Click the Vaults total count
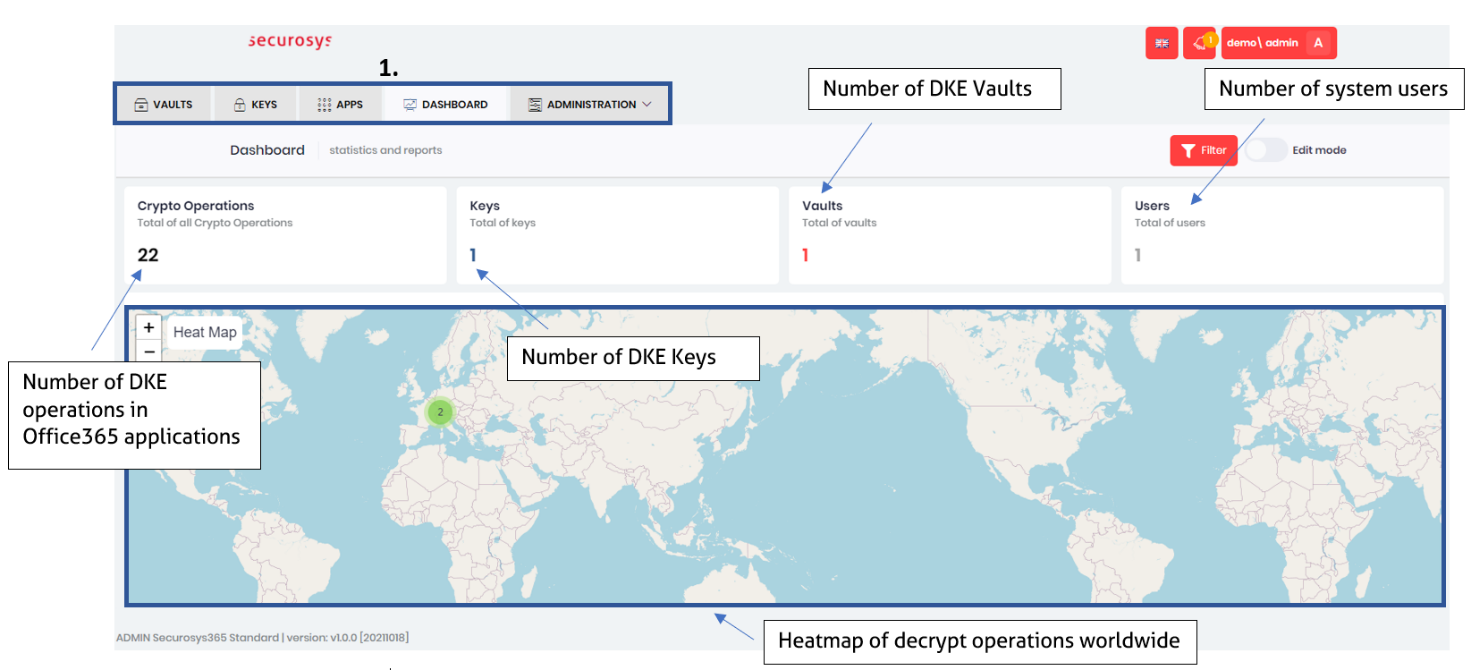 pos(805,255)
